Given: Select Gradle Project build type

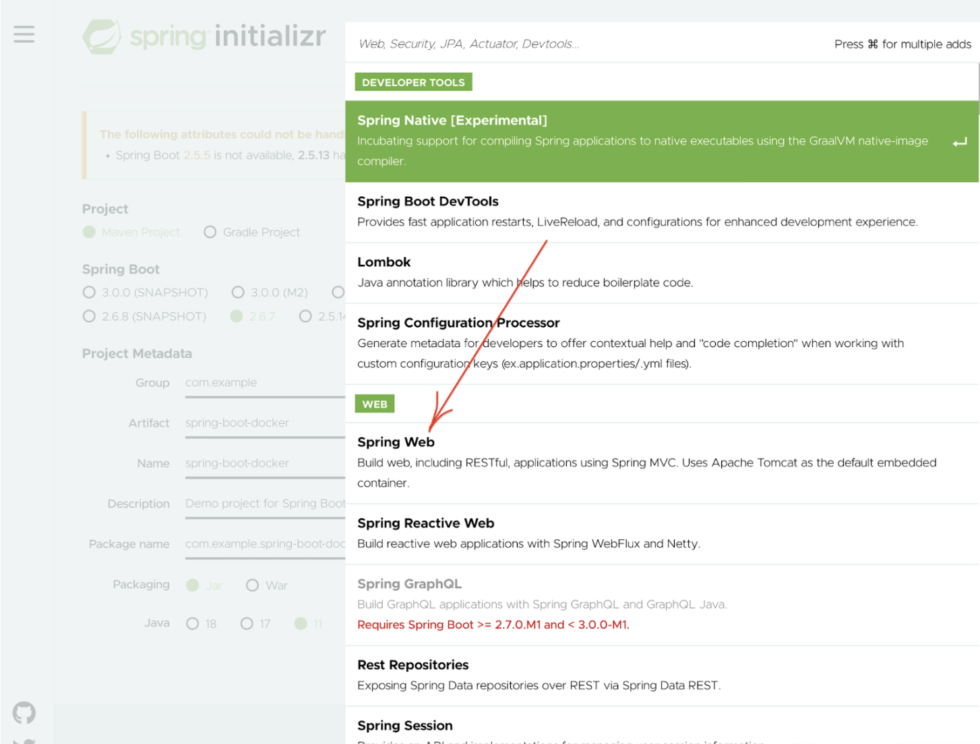Looking at the screenshot, I should pos(210,232).
